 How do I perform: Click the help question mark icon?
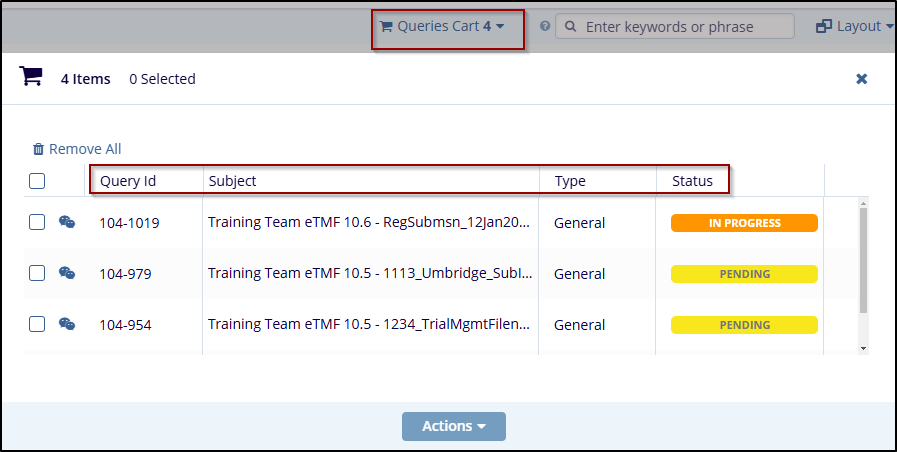coord(545,27)
